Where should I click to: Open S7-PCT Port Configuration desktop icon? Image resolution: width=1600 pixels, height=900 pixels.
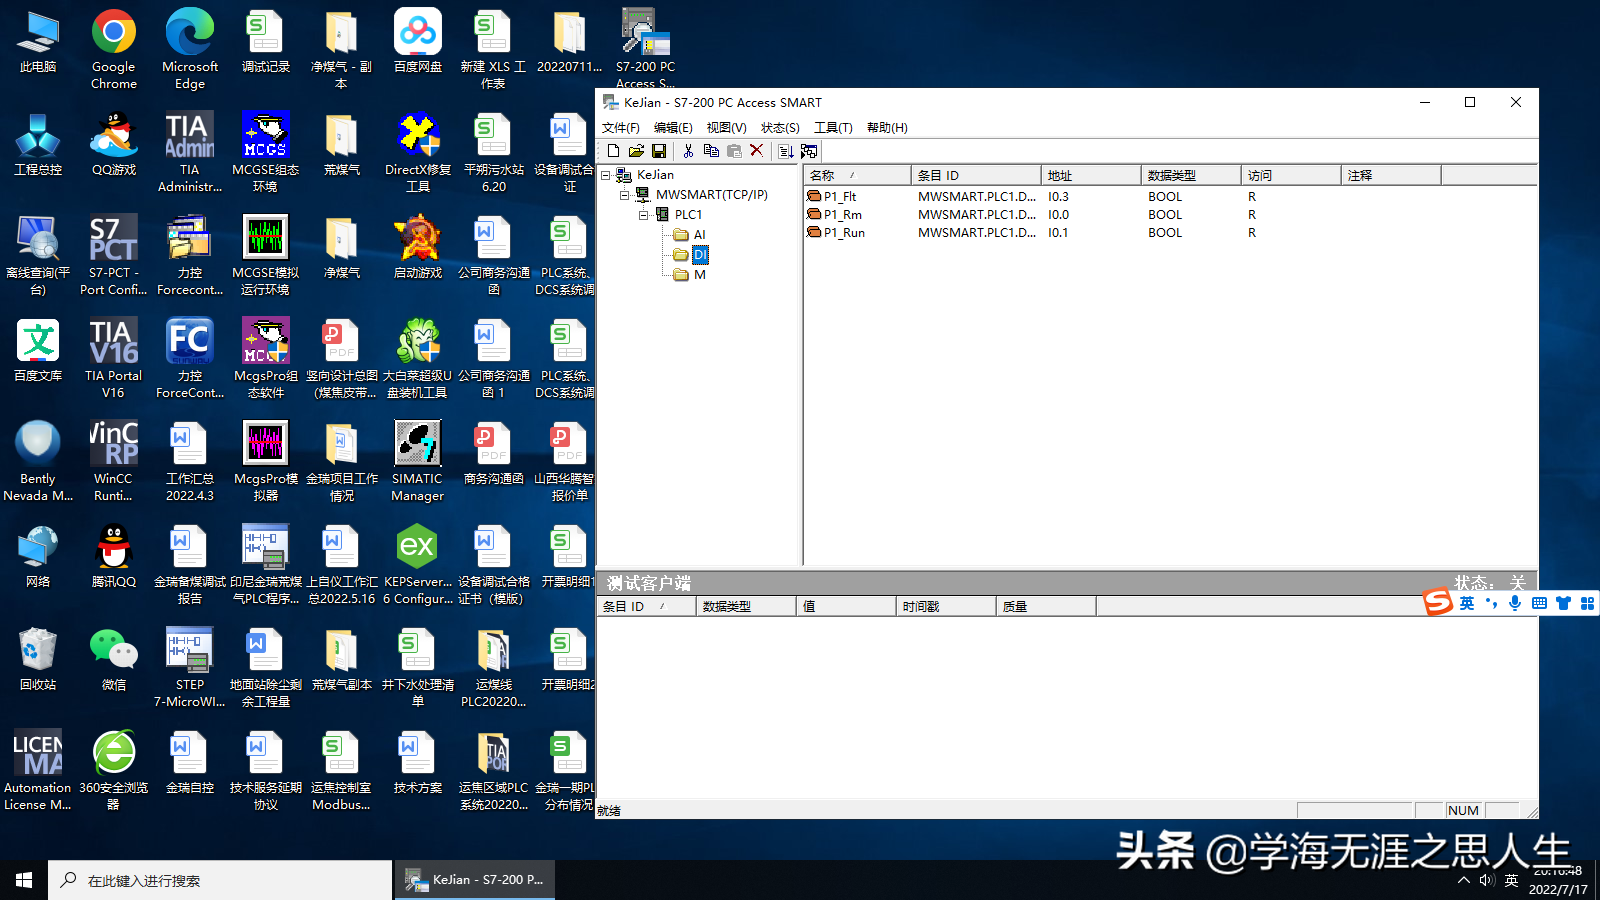pyautogui.click(x=114, y=255)
